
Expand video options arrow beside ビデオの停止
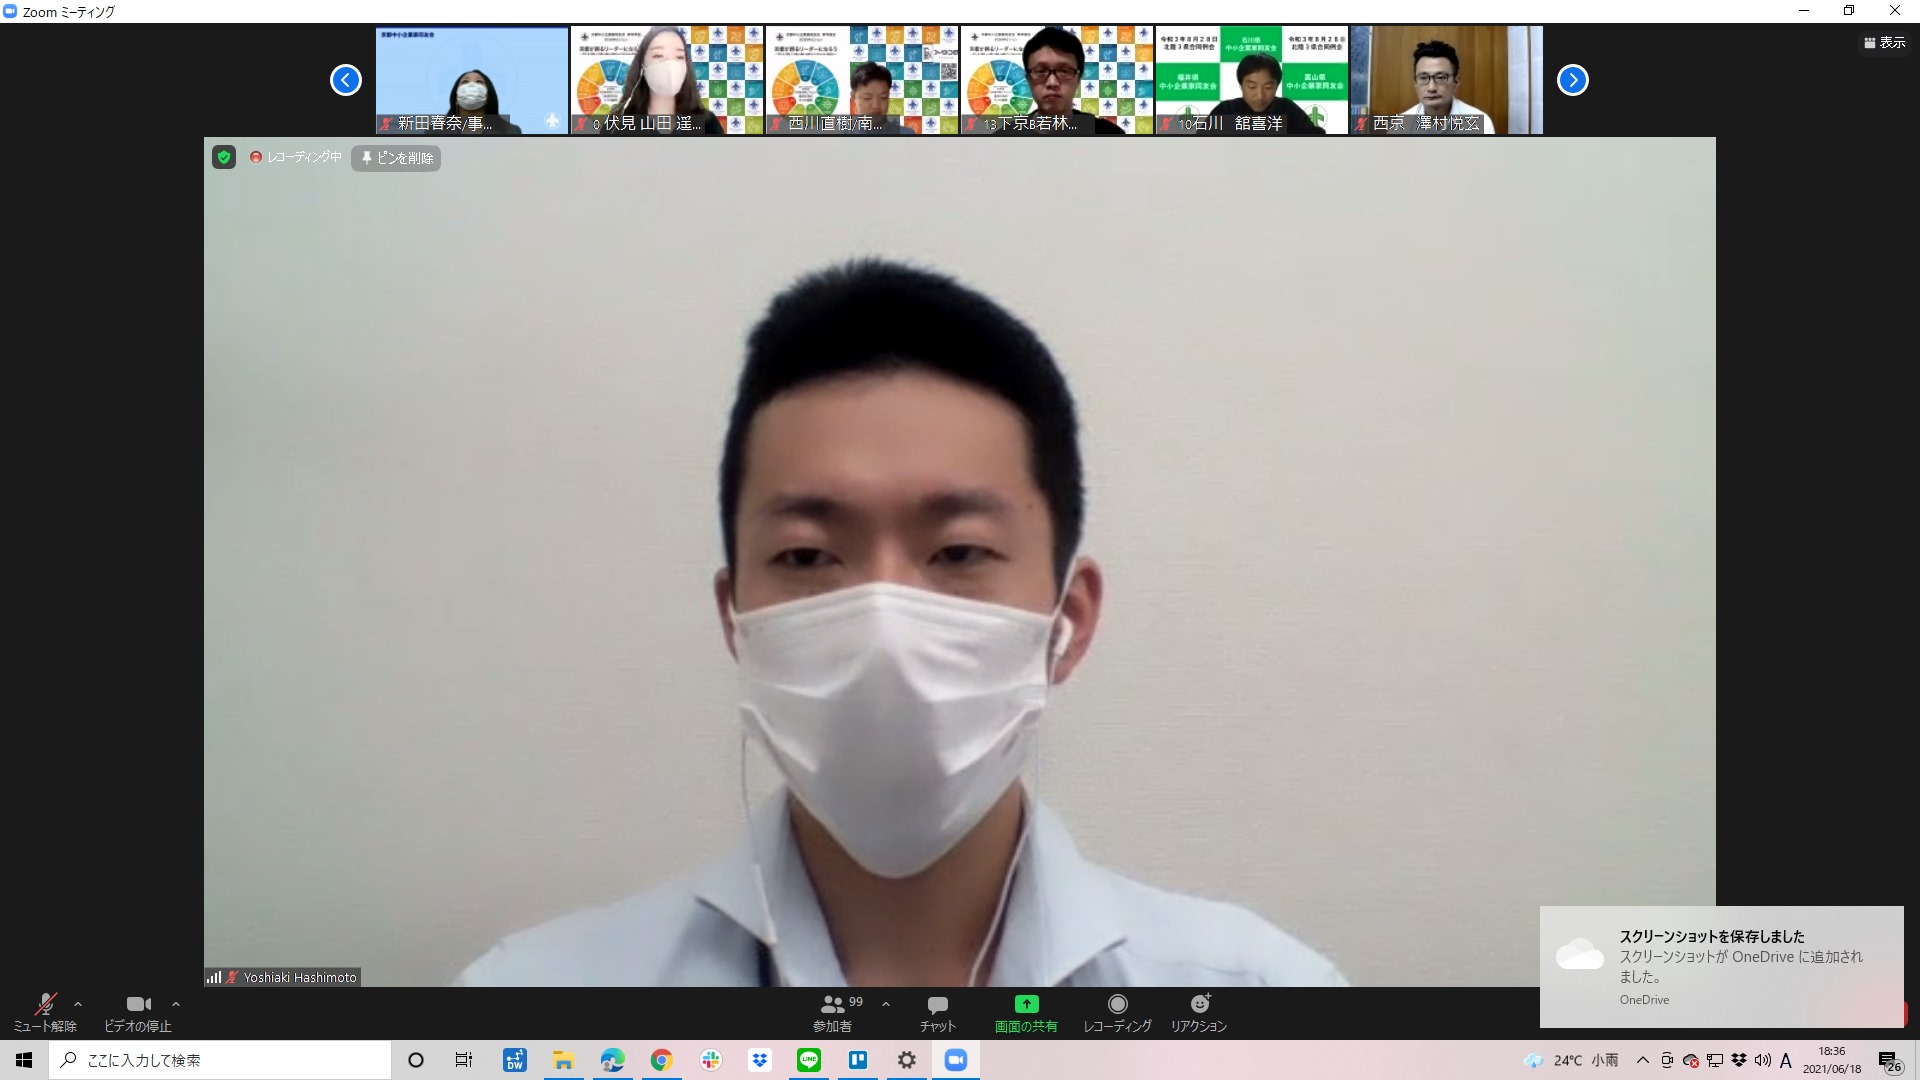coord(176,1004)
